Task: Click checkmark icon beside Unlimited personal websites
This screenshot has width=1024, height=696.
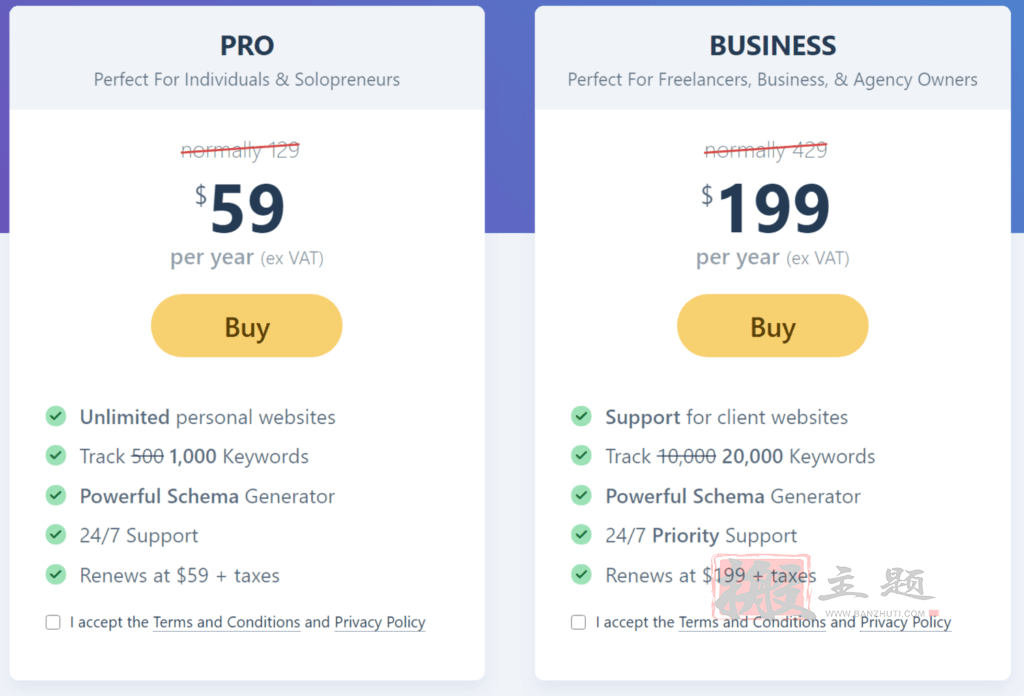Action: pyautogui.click(x=56, y=416)
